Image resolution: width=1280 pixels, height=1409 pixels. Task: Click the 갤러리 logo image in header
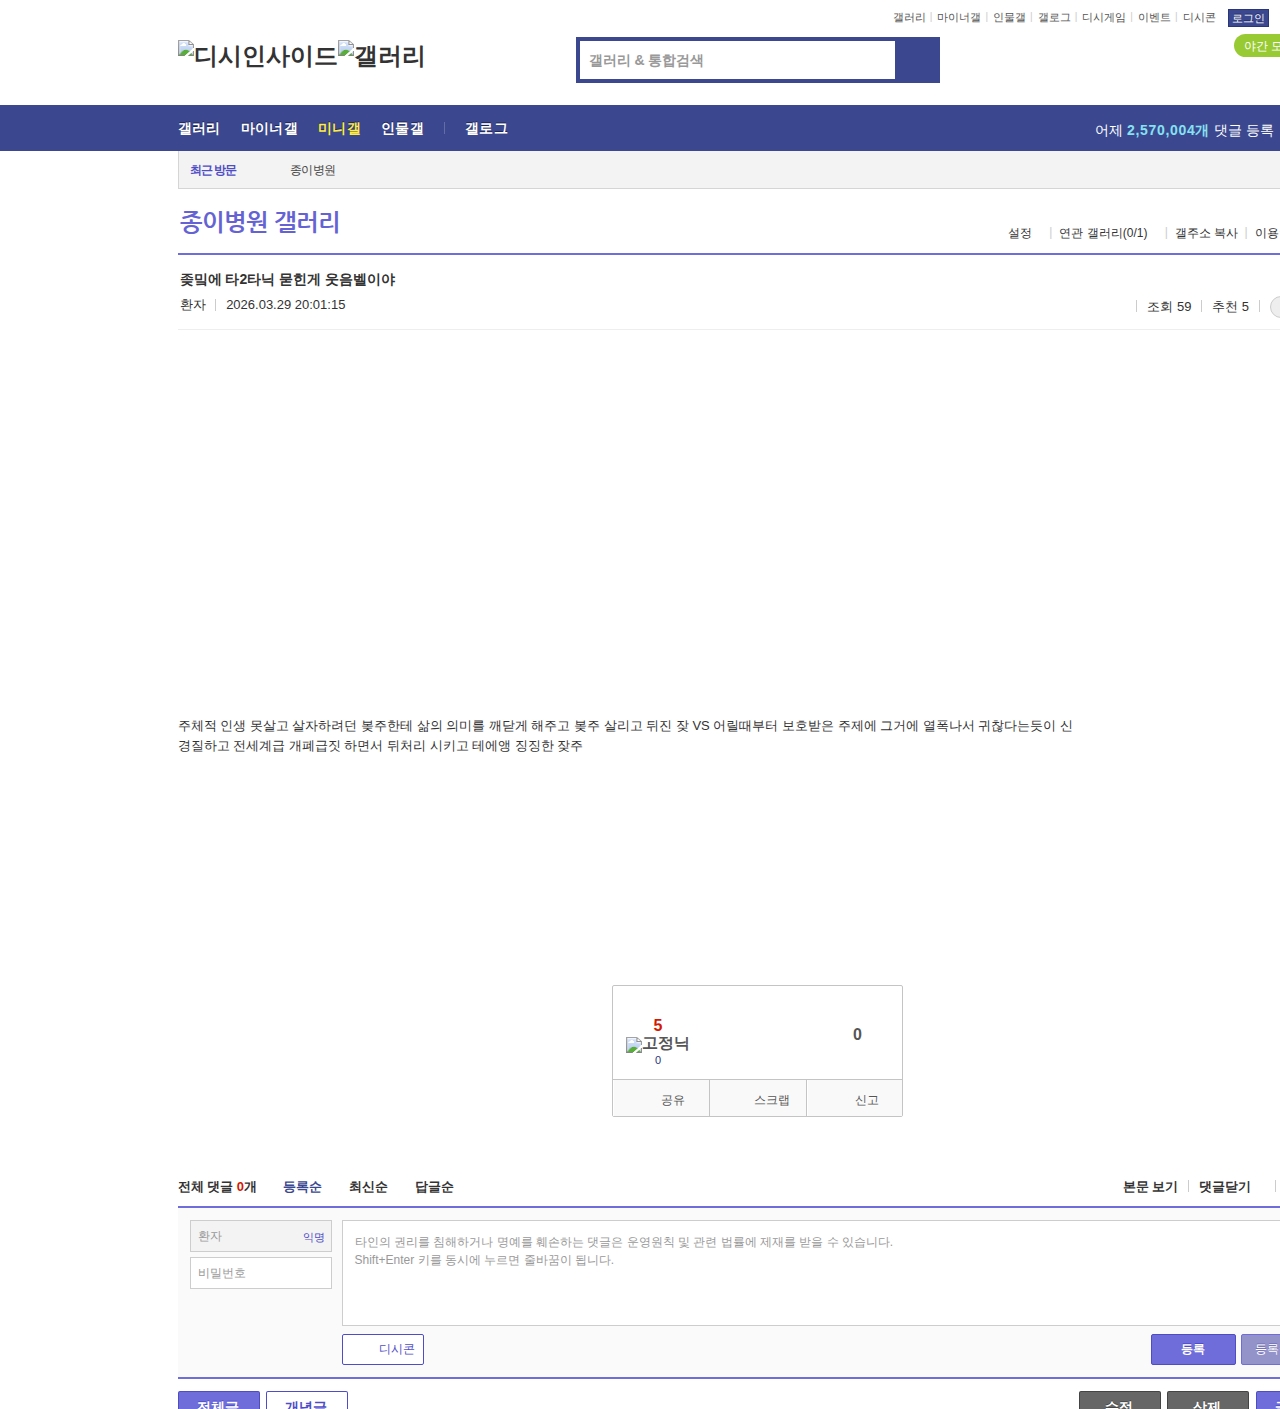click(x=381, y=56)
